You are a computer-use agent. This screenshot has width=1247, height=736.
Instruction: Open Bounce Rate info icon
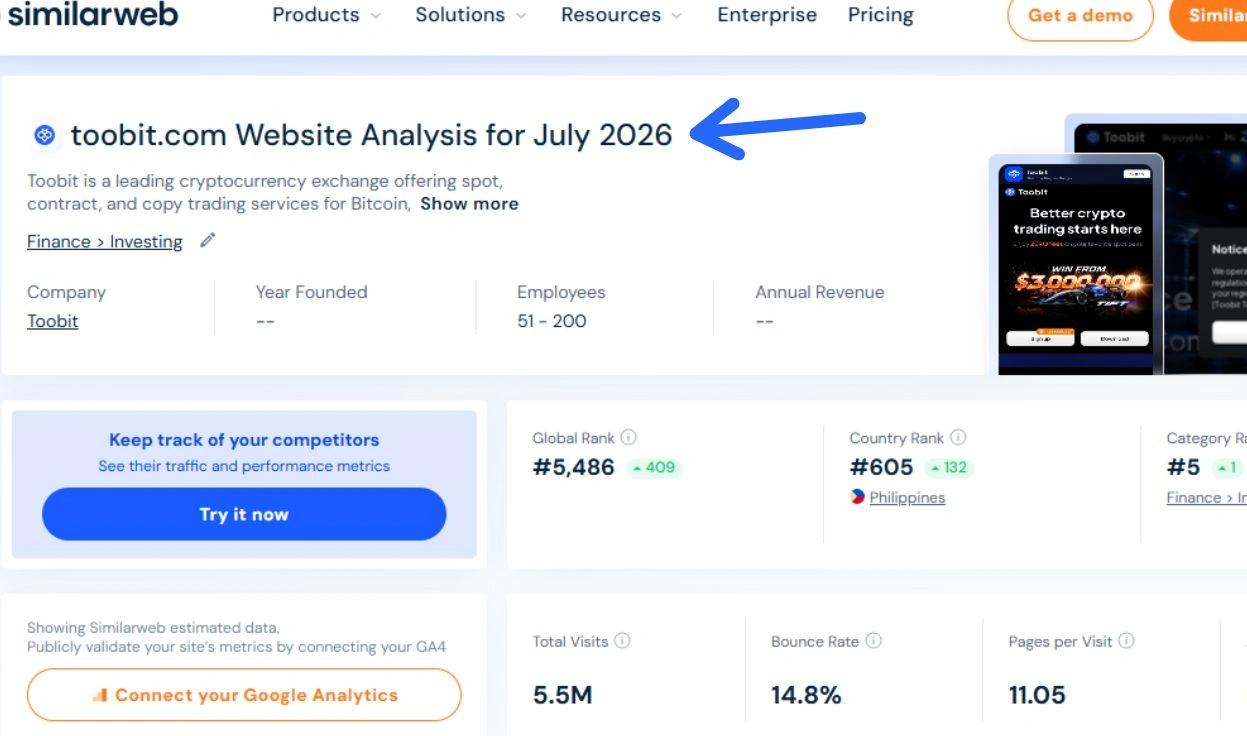tap(873, 641)
